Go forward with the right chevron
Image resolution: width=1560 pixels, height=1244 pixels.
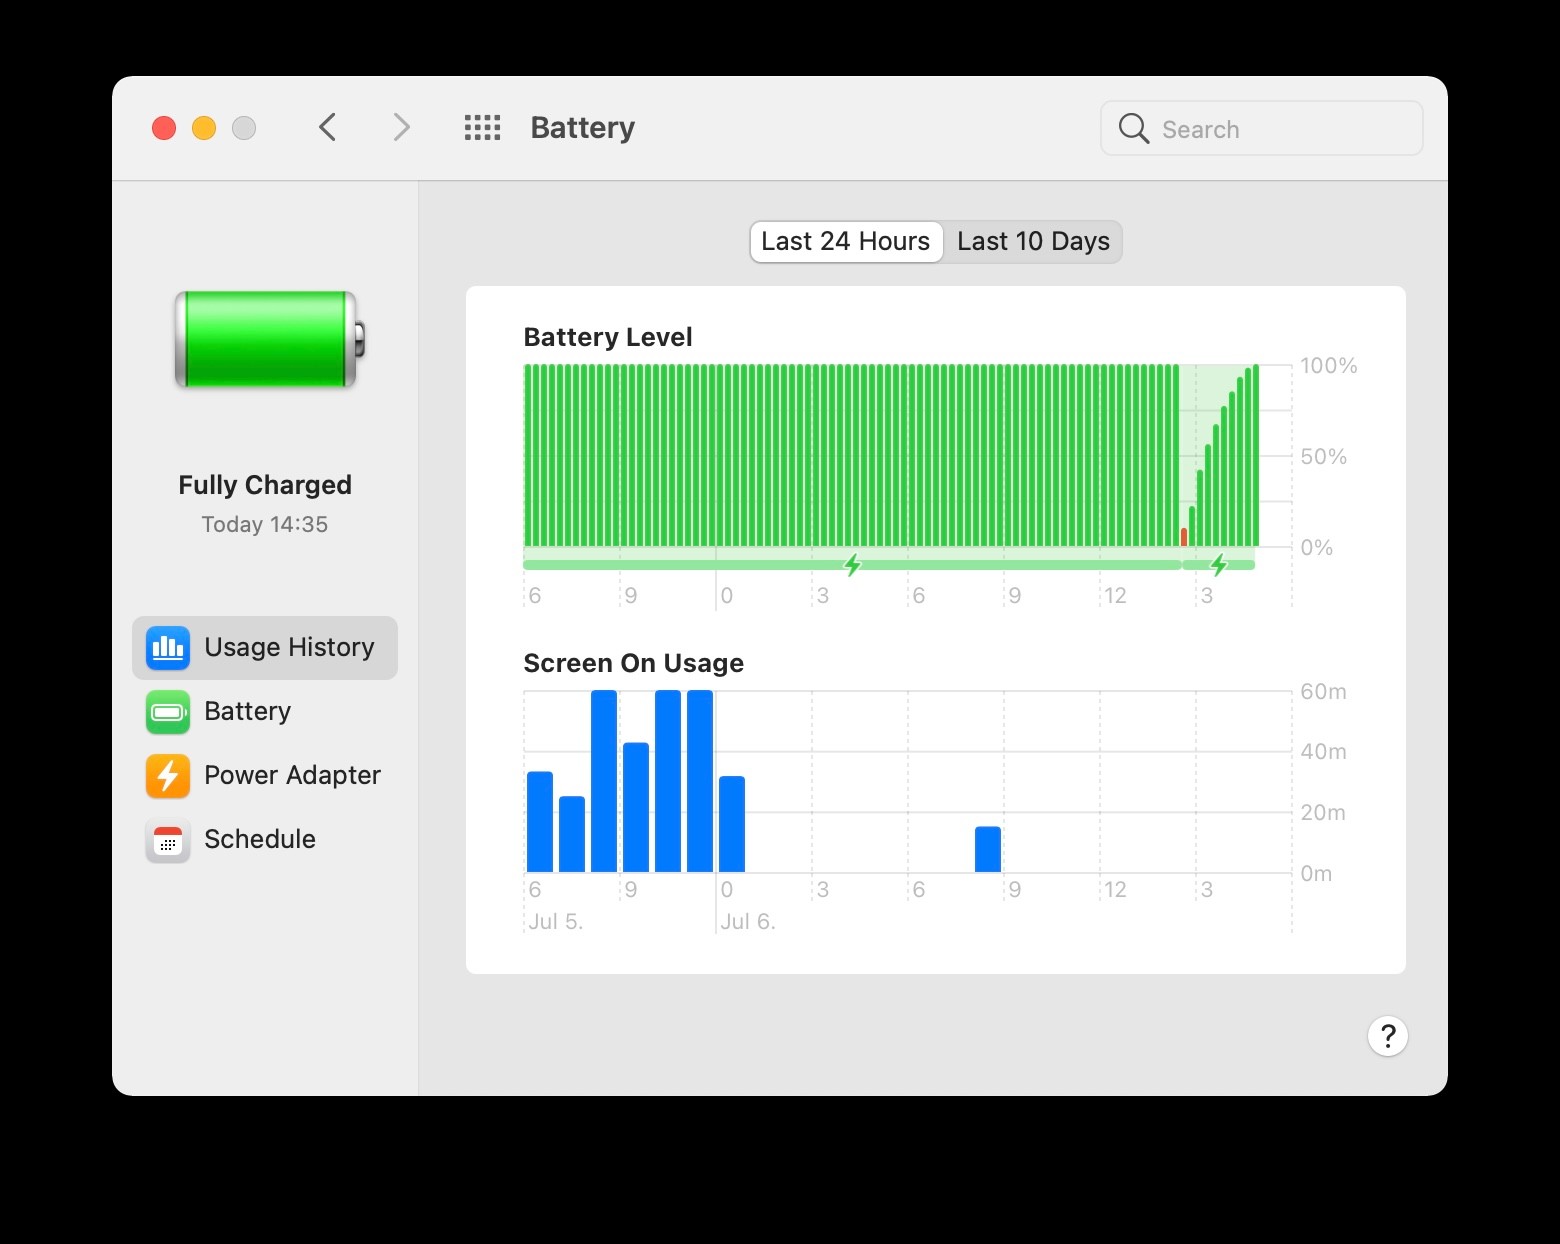[401, 128]
